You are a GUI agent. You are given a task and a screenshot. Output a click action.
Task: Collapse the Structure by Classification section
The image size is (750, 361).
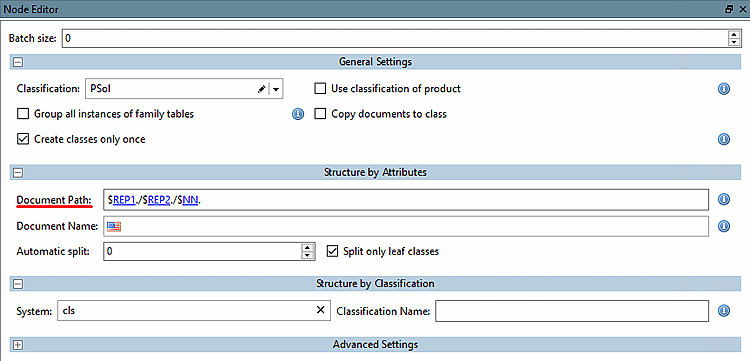click(18, 284)
